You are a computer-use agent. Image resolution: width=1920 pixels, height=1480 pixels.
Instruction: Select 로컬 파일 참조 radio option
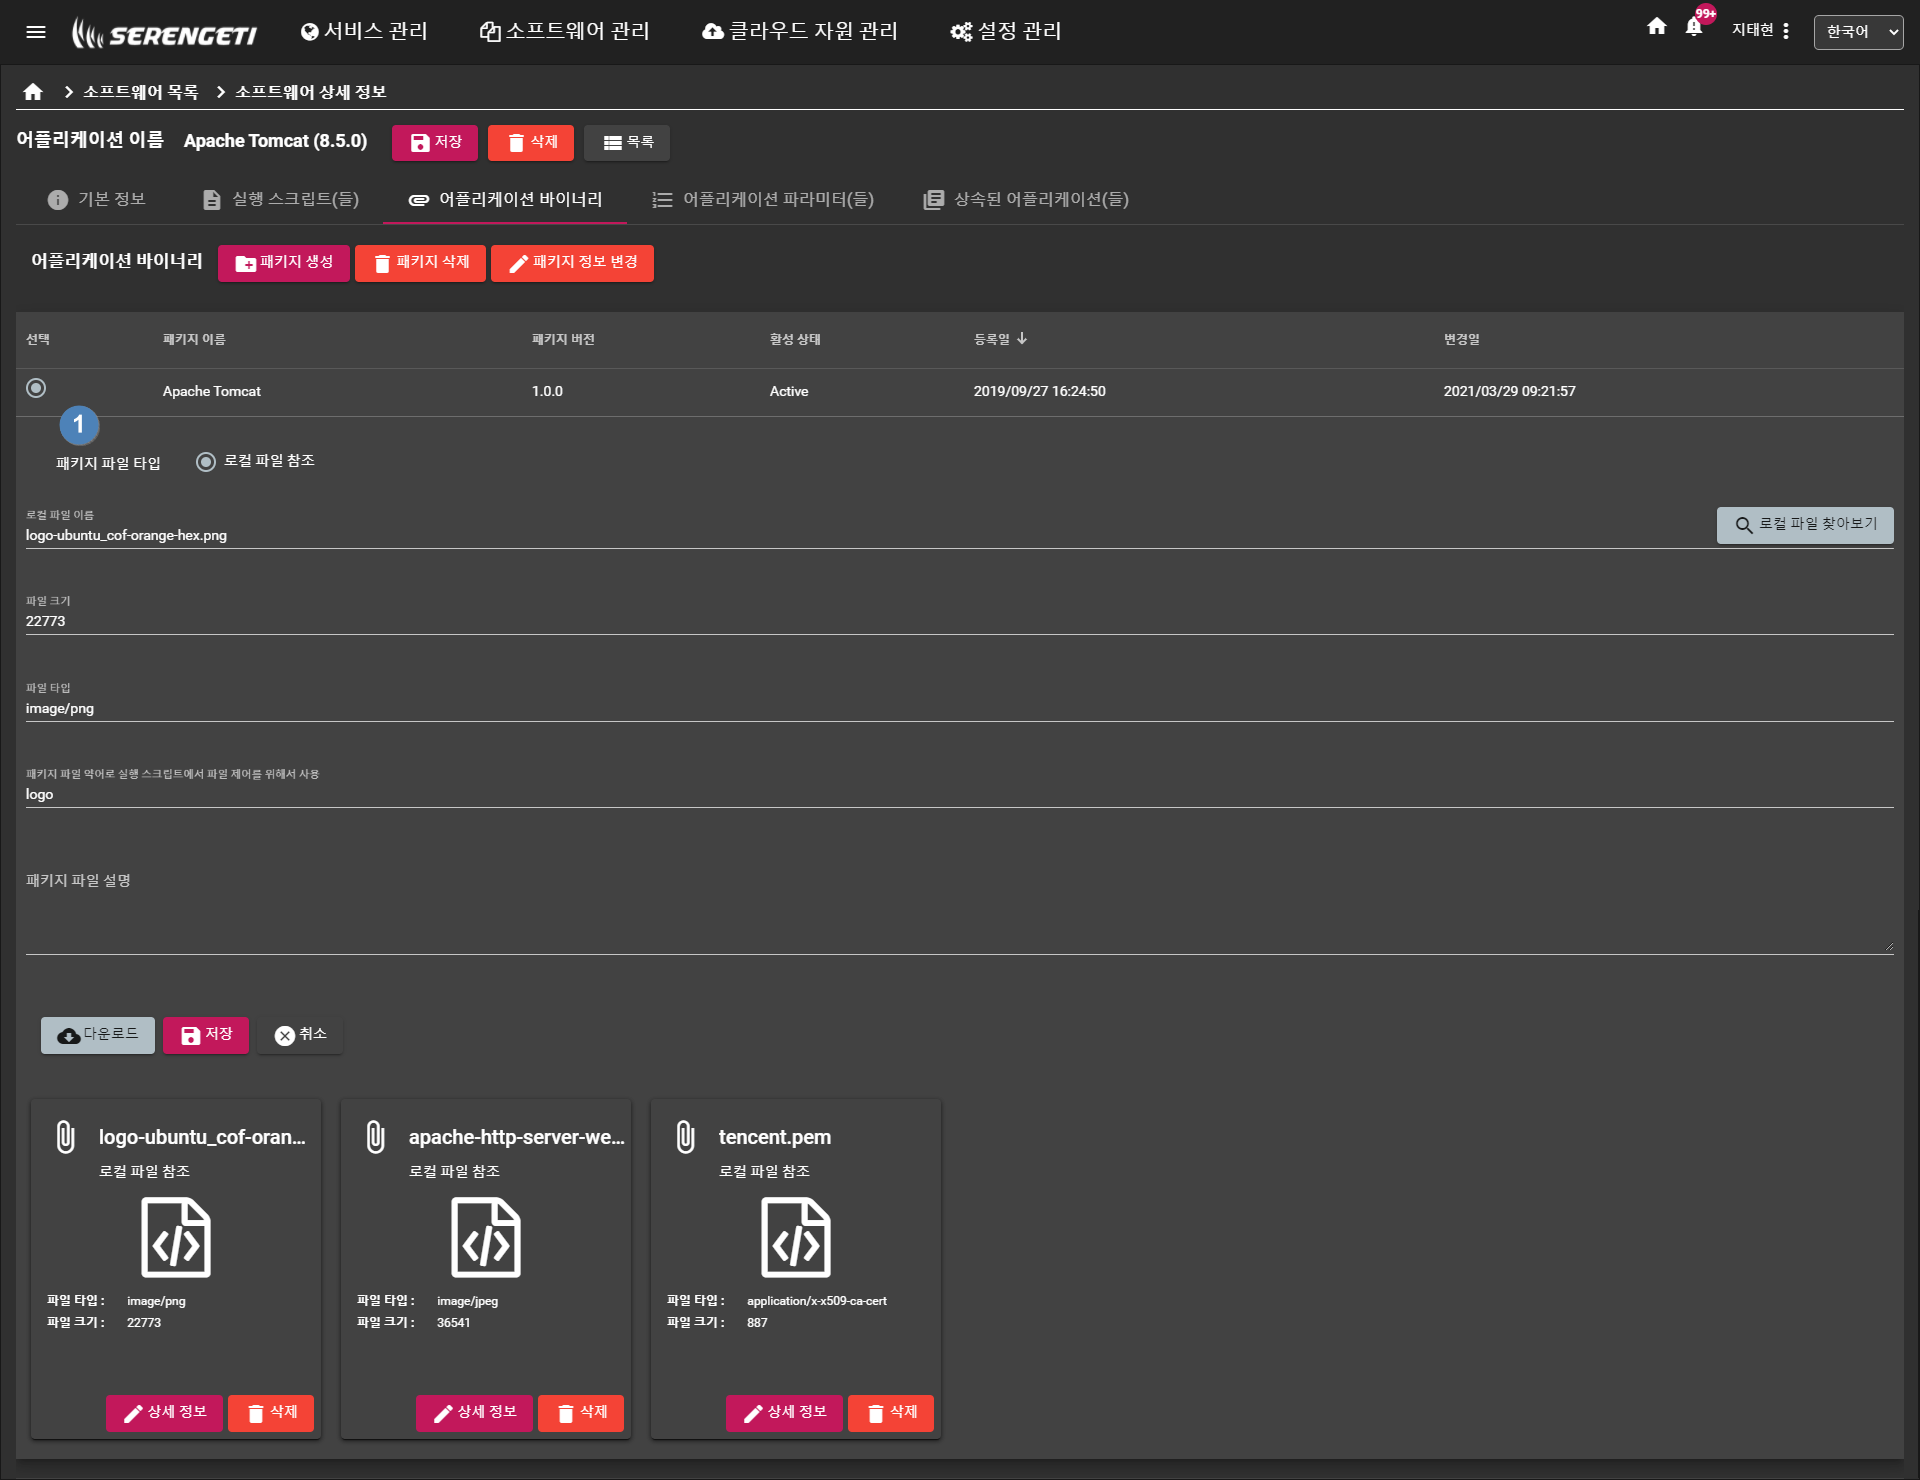point(206,462)
